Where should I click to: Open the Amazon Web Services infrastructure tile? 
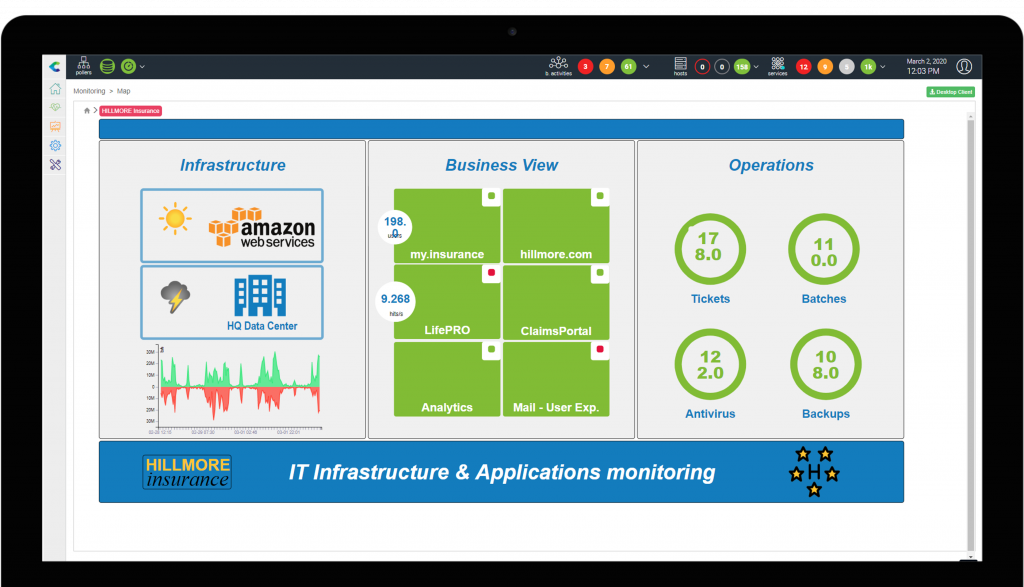click(x=232, y=226)
